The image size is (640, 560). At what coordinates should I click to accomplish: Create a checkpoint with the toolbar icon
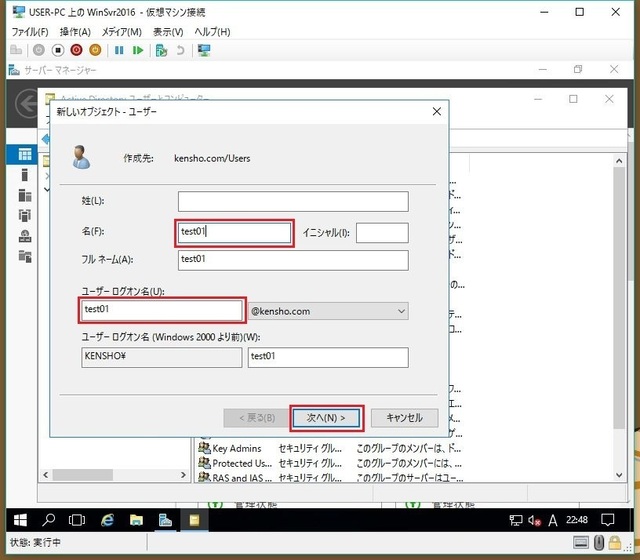pyautogui.click(x=161, y=49)
